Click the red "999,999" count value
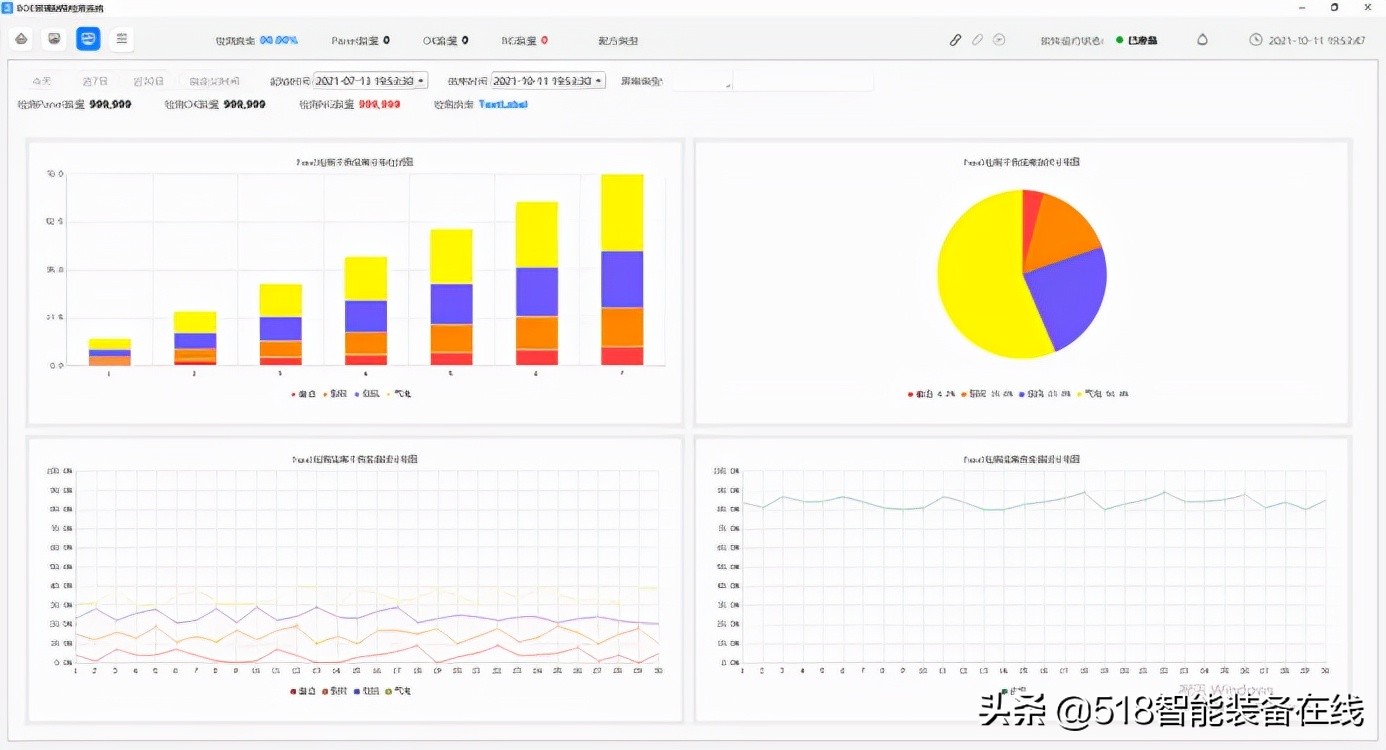The width and height of the screenshot is (1386, 750). 379,104
